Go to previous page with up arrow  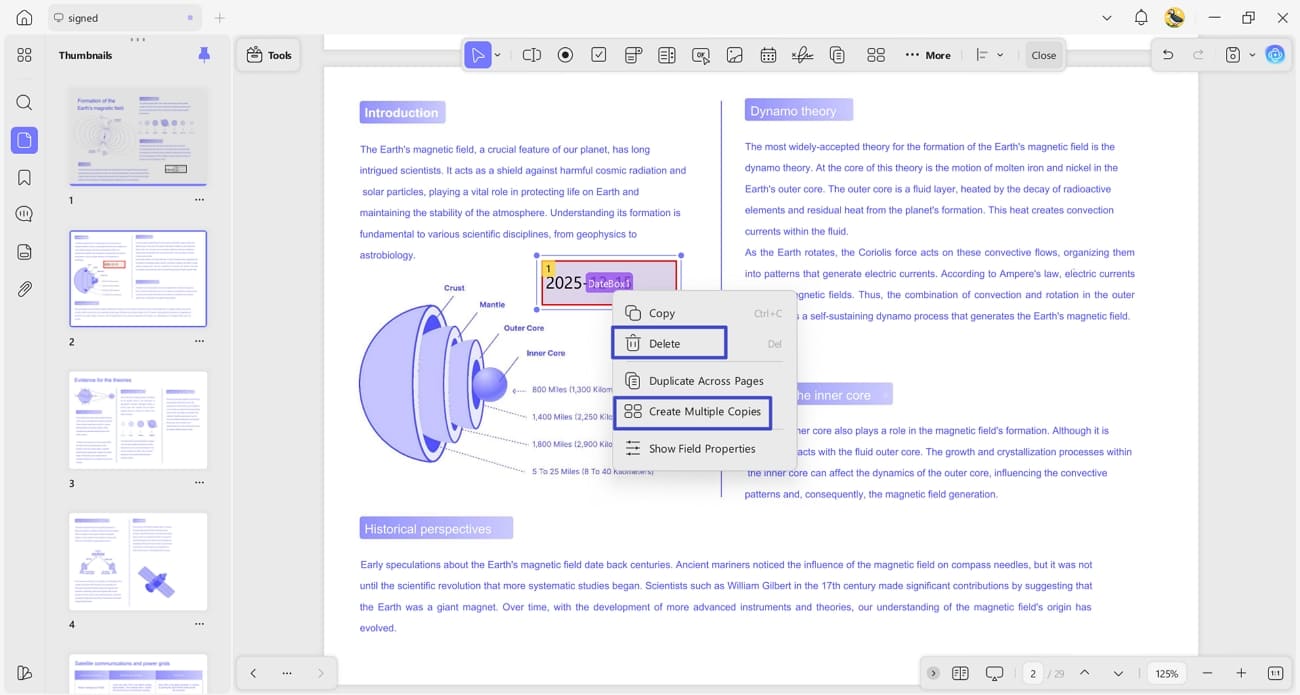tap(1084, 673)
